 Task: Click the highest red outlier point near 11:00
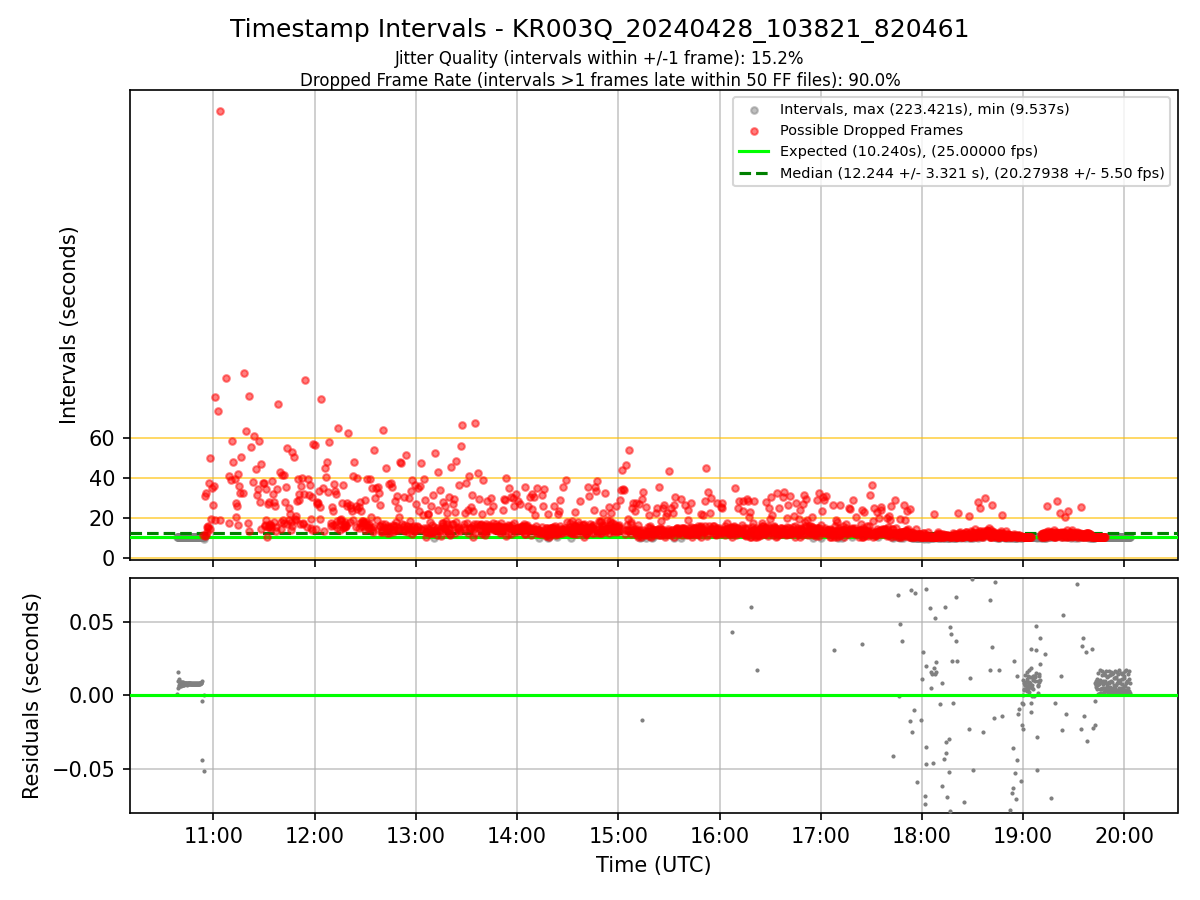[220, 111]
